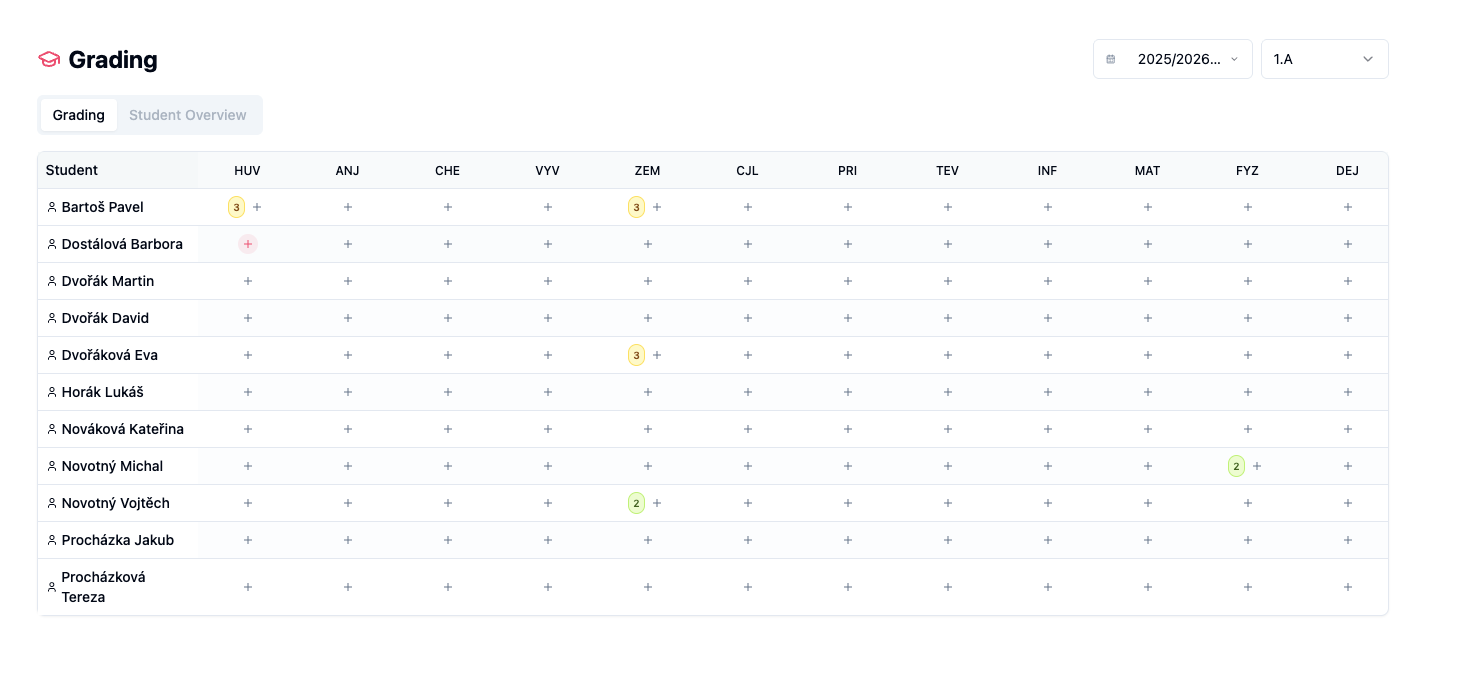Open the 1.A class selector
The width and height of the screenshot is (1482, 674).
coord(1325,59)
